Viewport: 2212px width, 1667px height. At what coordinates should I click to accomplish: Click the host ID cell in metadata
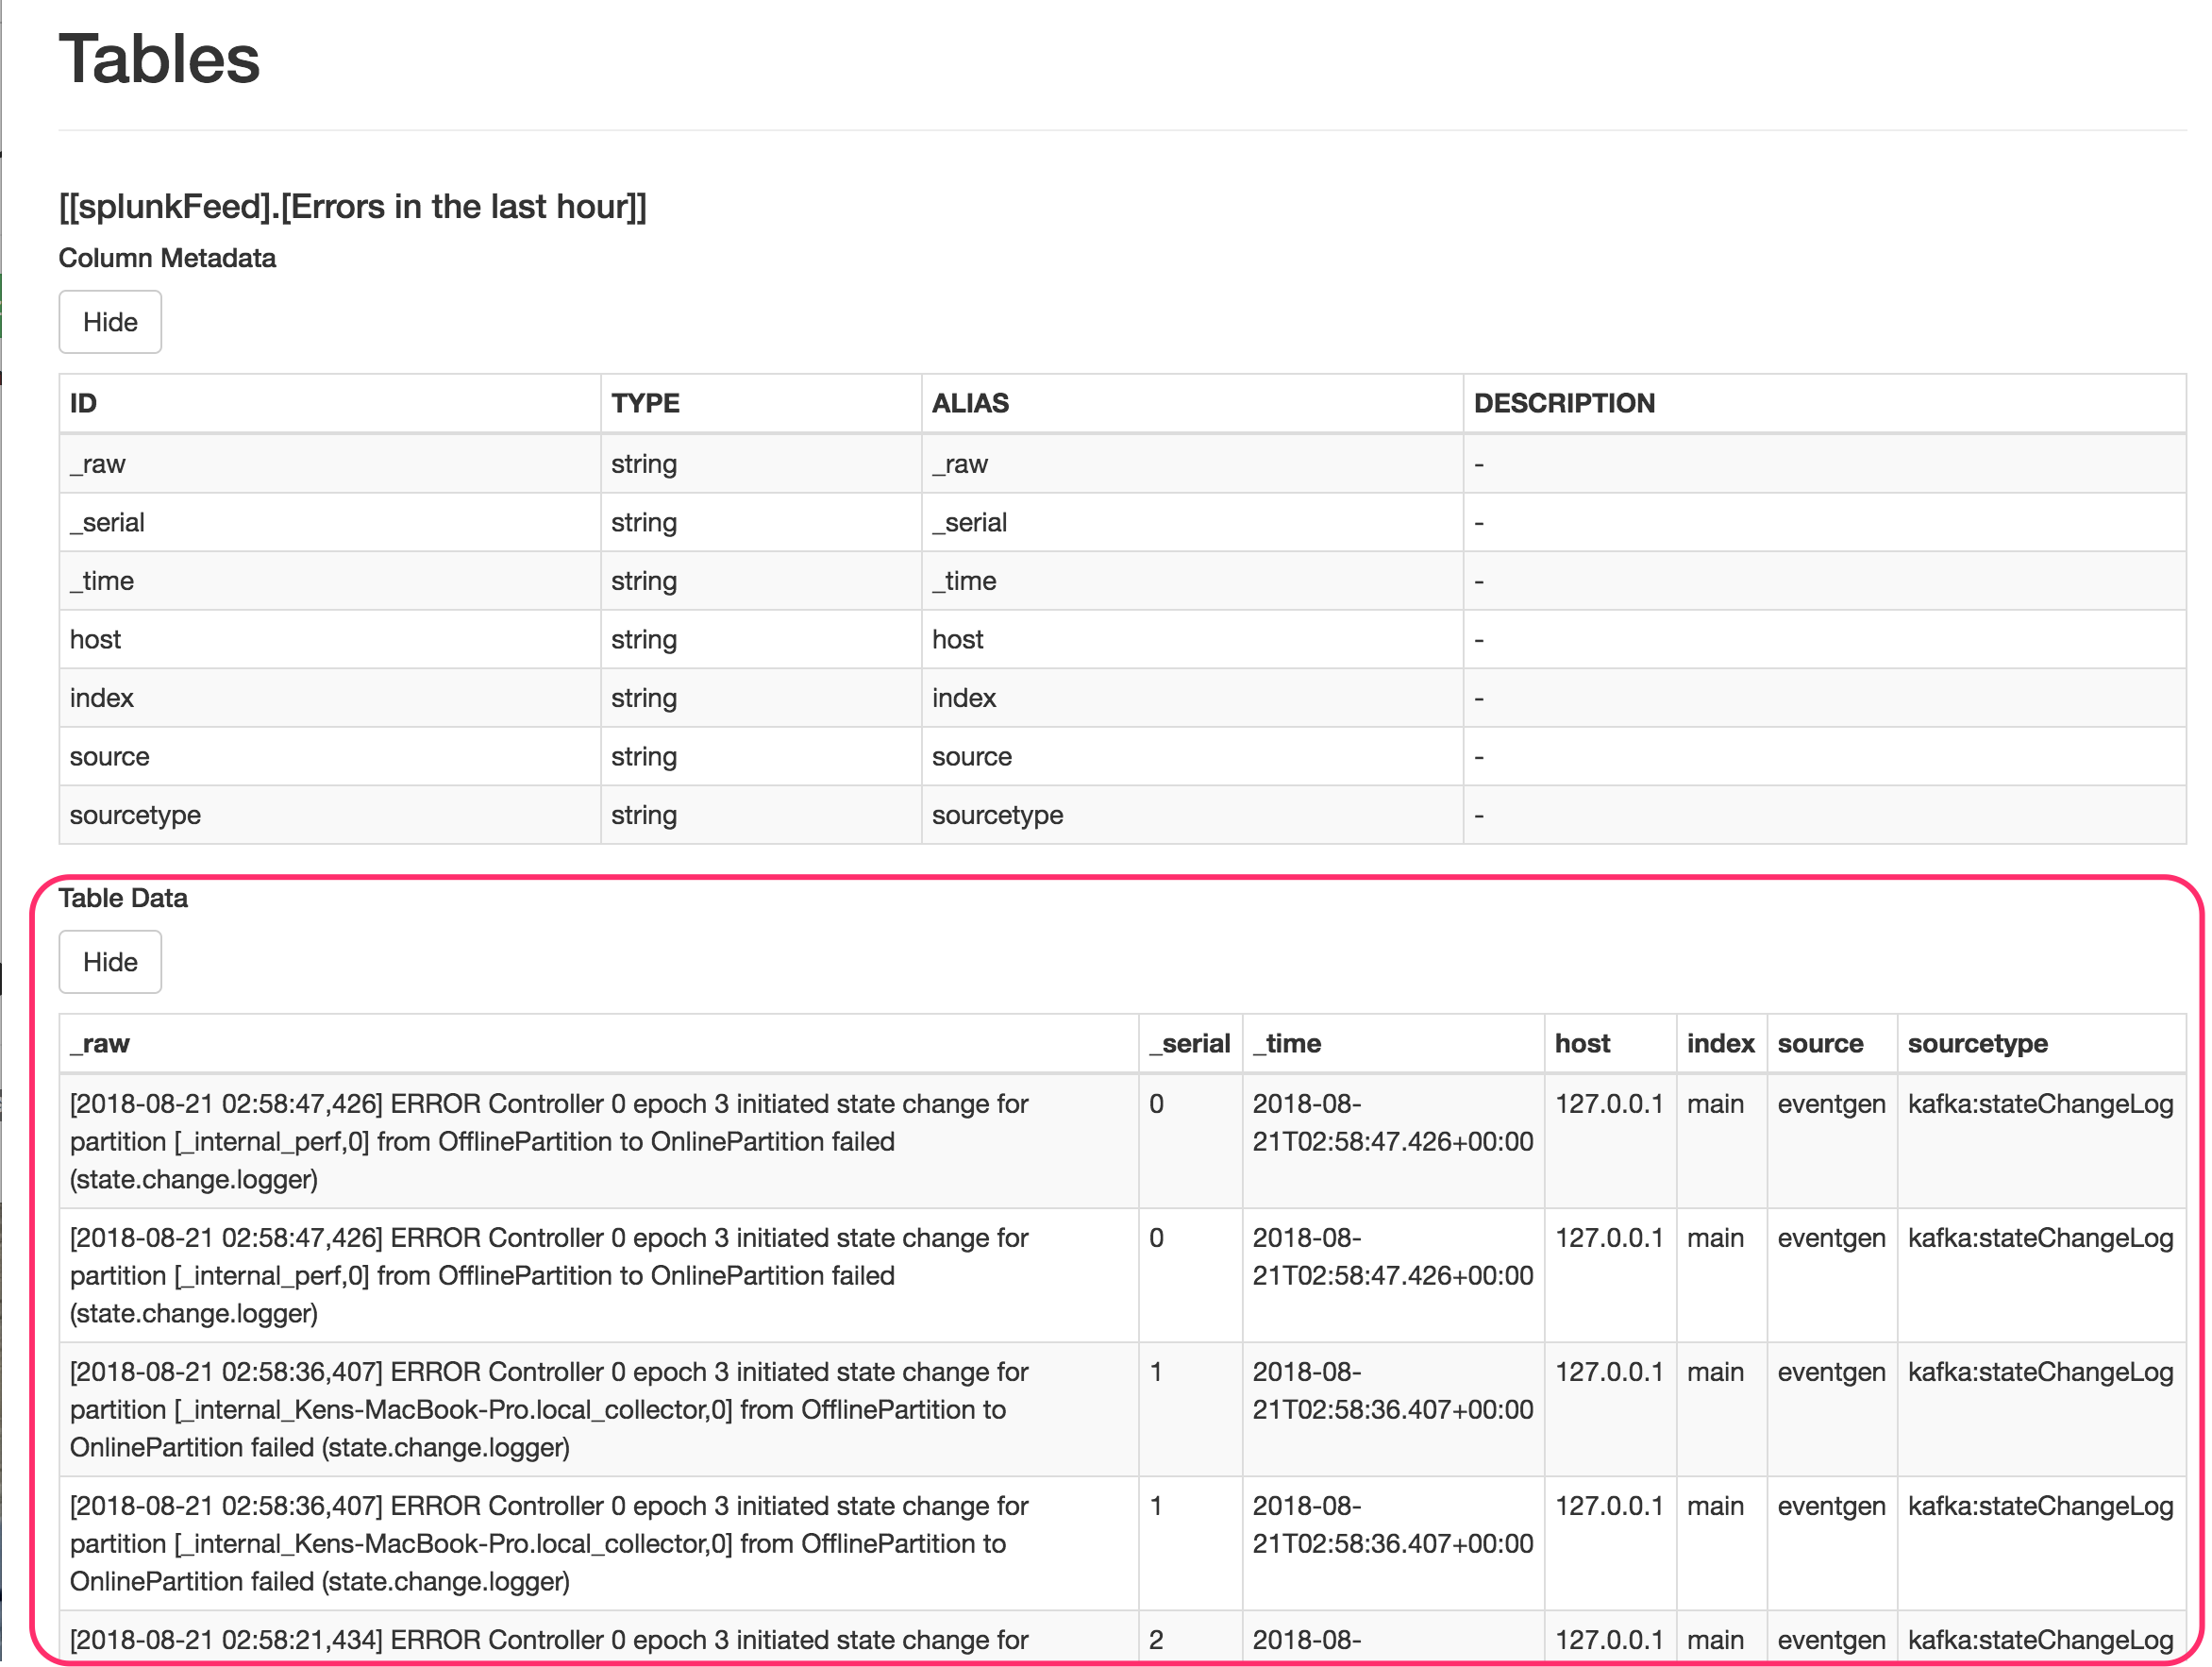[x=95, y=640]
